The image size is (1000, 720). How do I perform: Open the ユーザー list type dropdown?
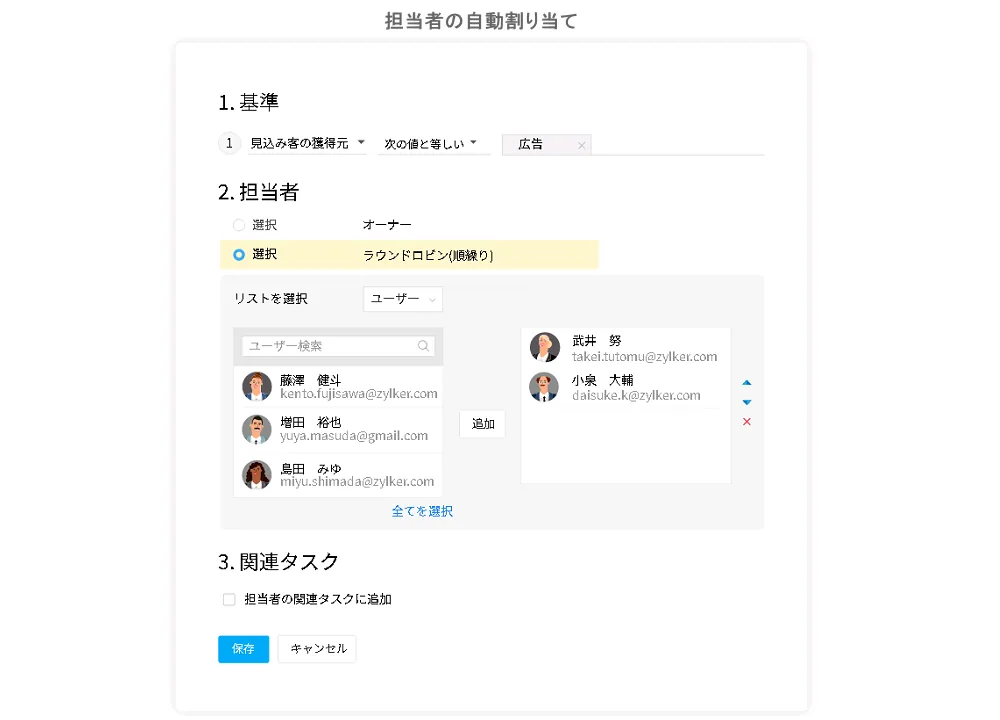coord(402,299)
